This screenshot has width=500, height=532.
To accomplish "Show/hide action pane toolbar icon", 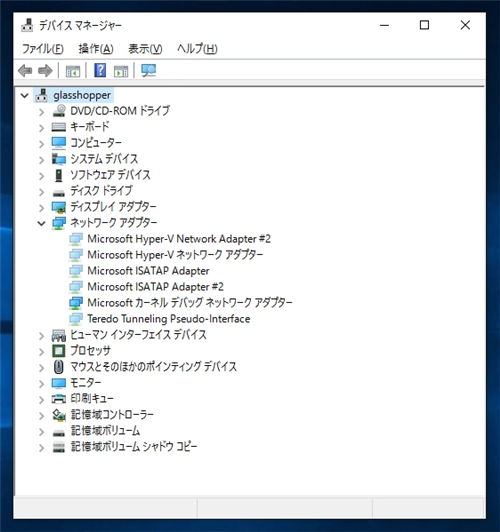I will click(x=121, y=71).
